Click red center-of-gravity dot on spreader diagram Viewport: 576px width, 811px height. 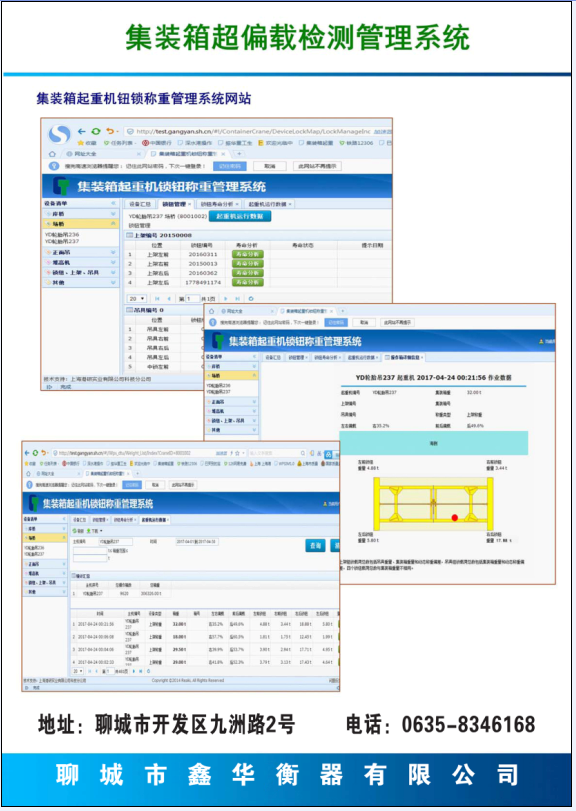coord(454,518)
